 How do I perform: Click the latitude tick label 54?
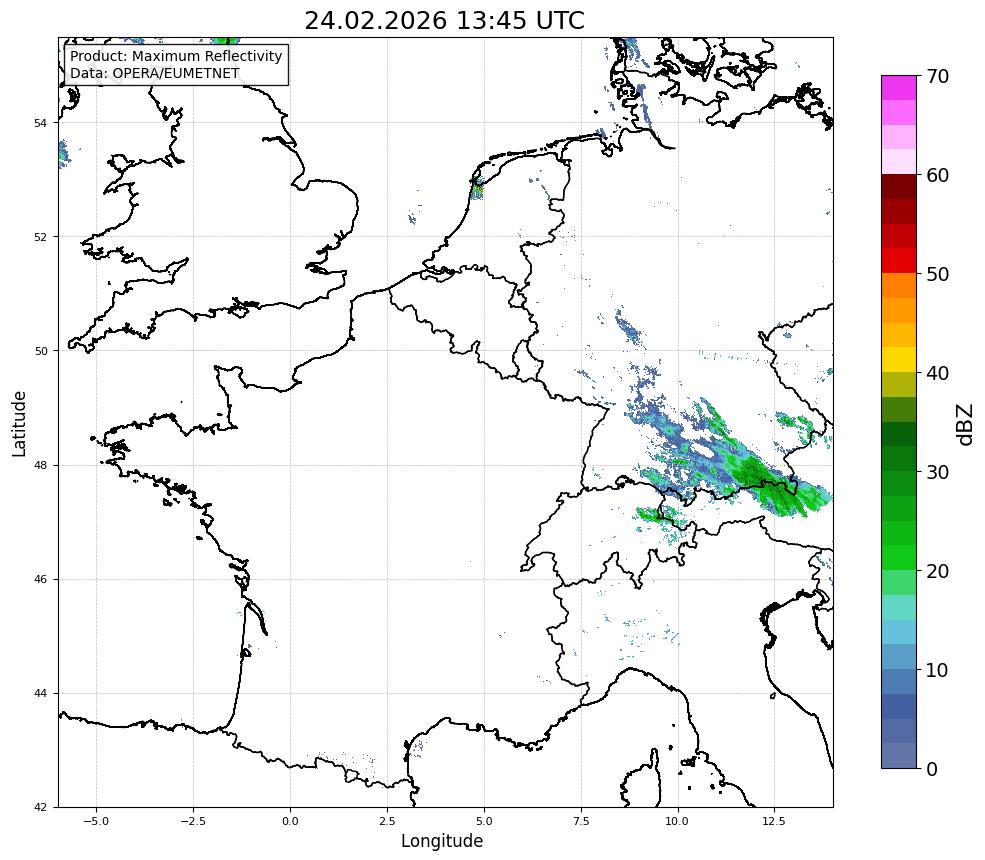click(x=40, y=123)
